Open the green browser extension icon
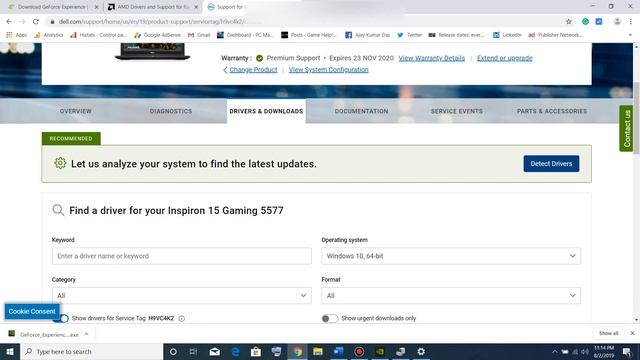 coord(585,22)
